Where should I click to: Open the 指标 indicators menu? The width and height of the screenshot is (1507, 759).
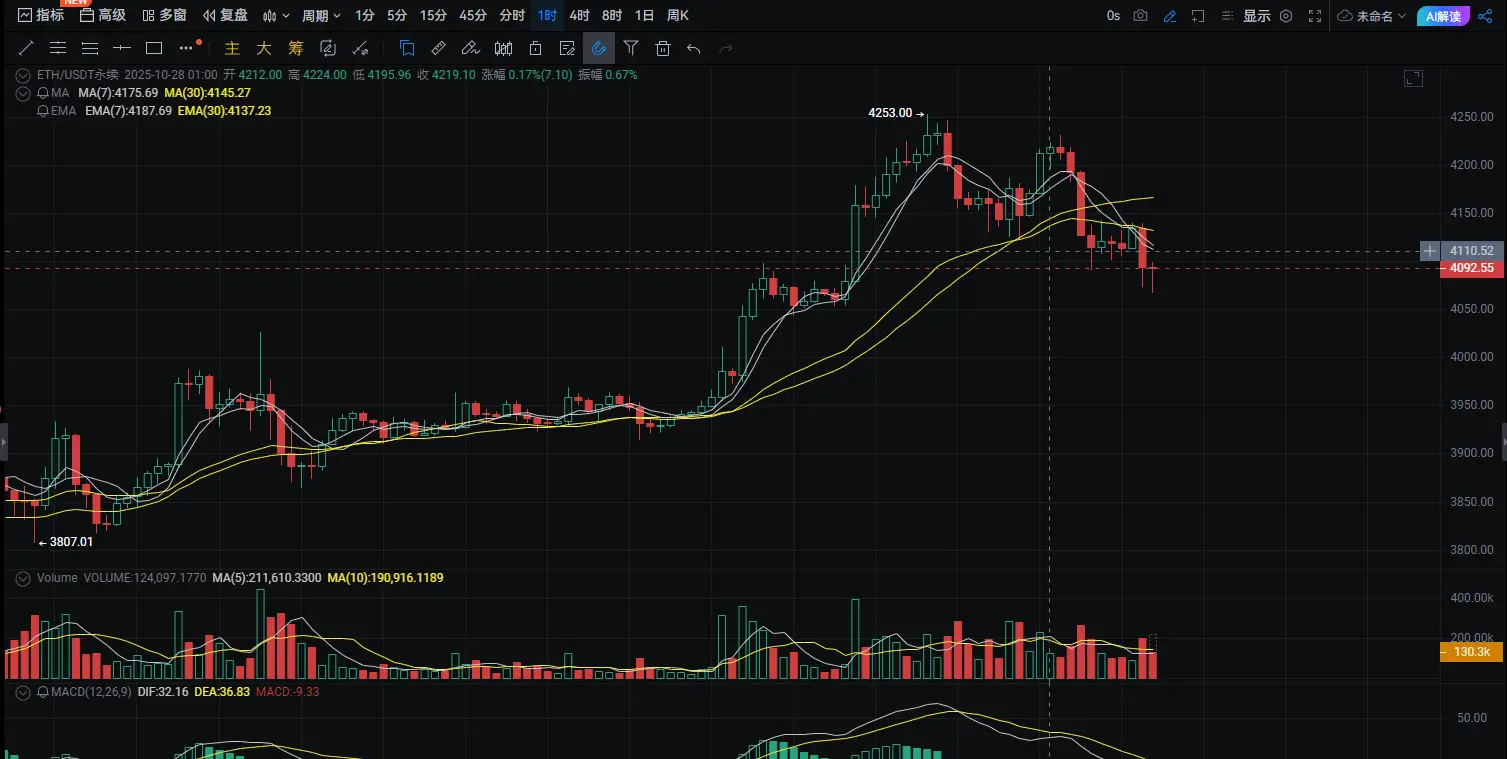tap(41, 15)
